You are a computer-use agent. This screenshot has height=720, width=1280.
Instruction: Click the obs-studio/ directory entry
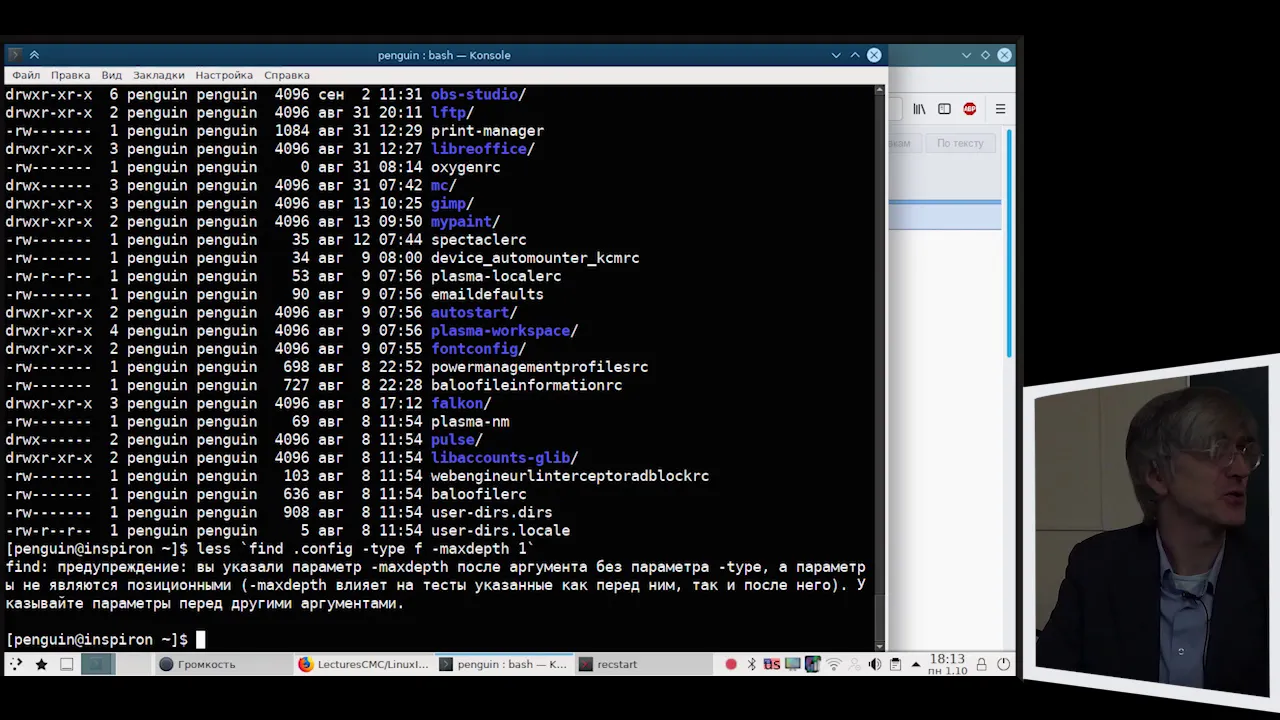coord(478,94)
